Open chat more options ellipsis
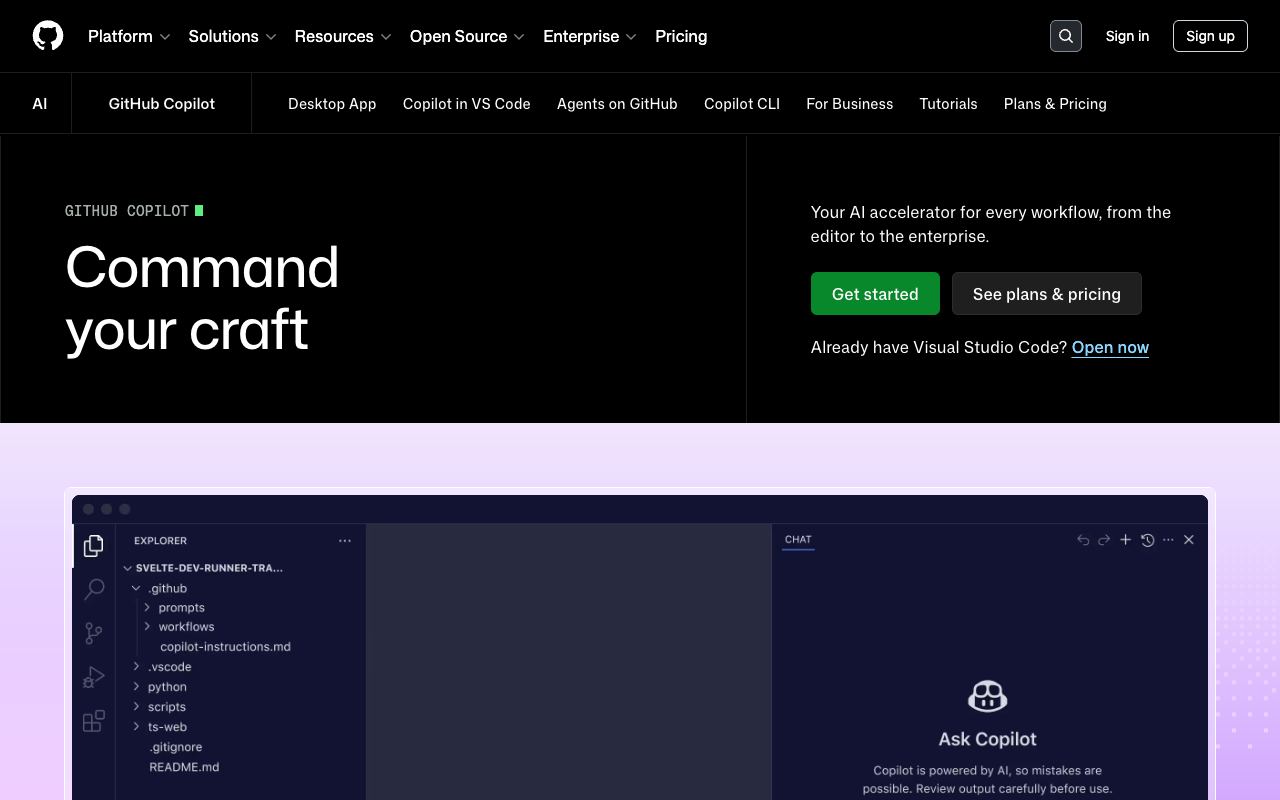This screenshot has width=1280, height=800. click(x=1168, y=540)
